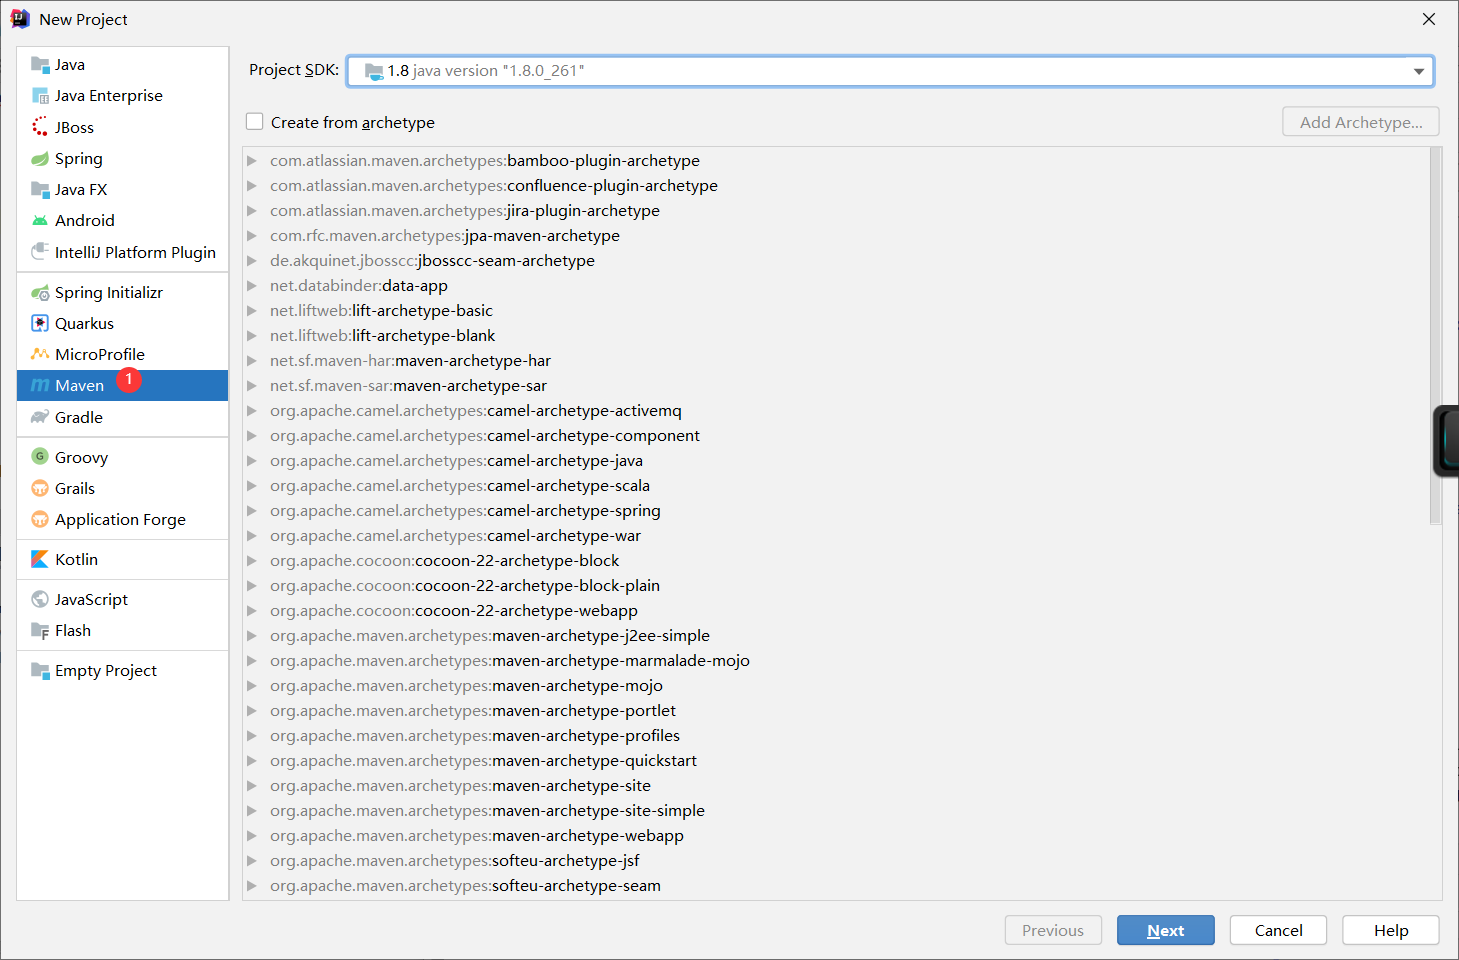
Task: Click the Java project type icon
Action: point(40,65)
